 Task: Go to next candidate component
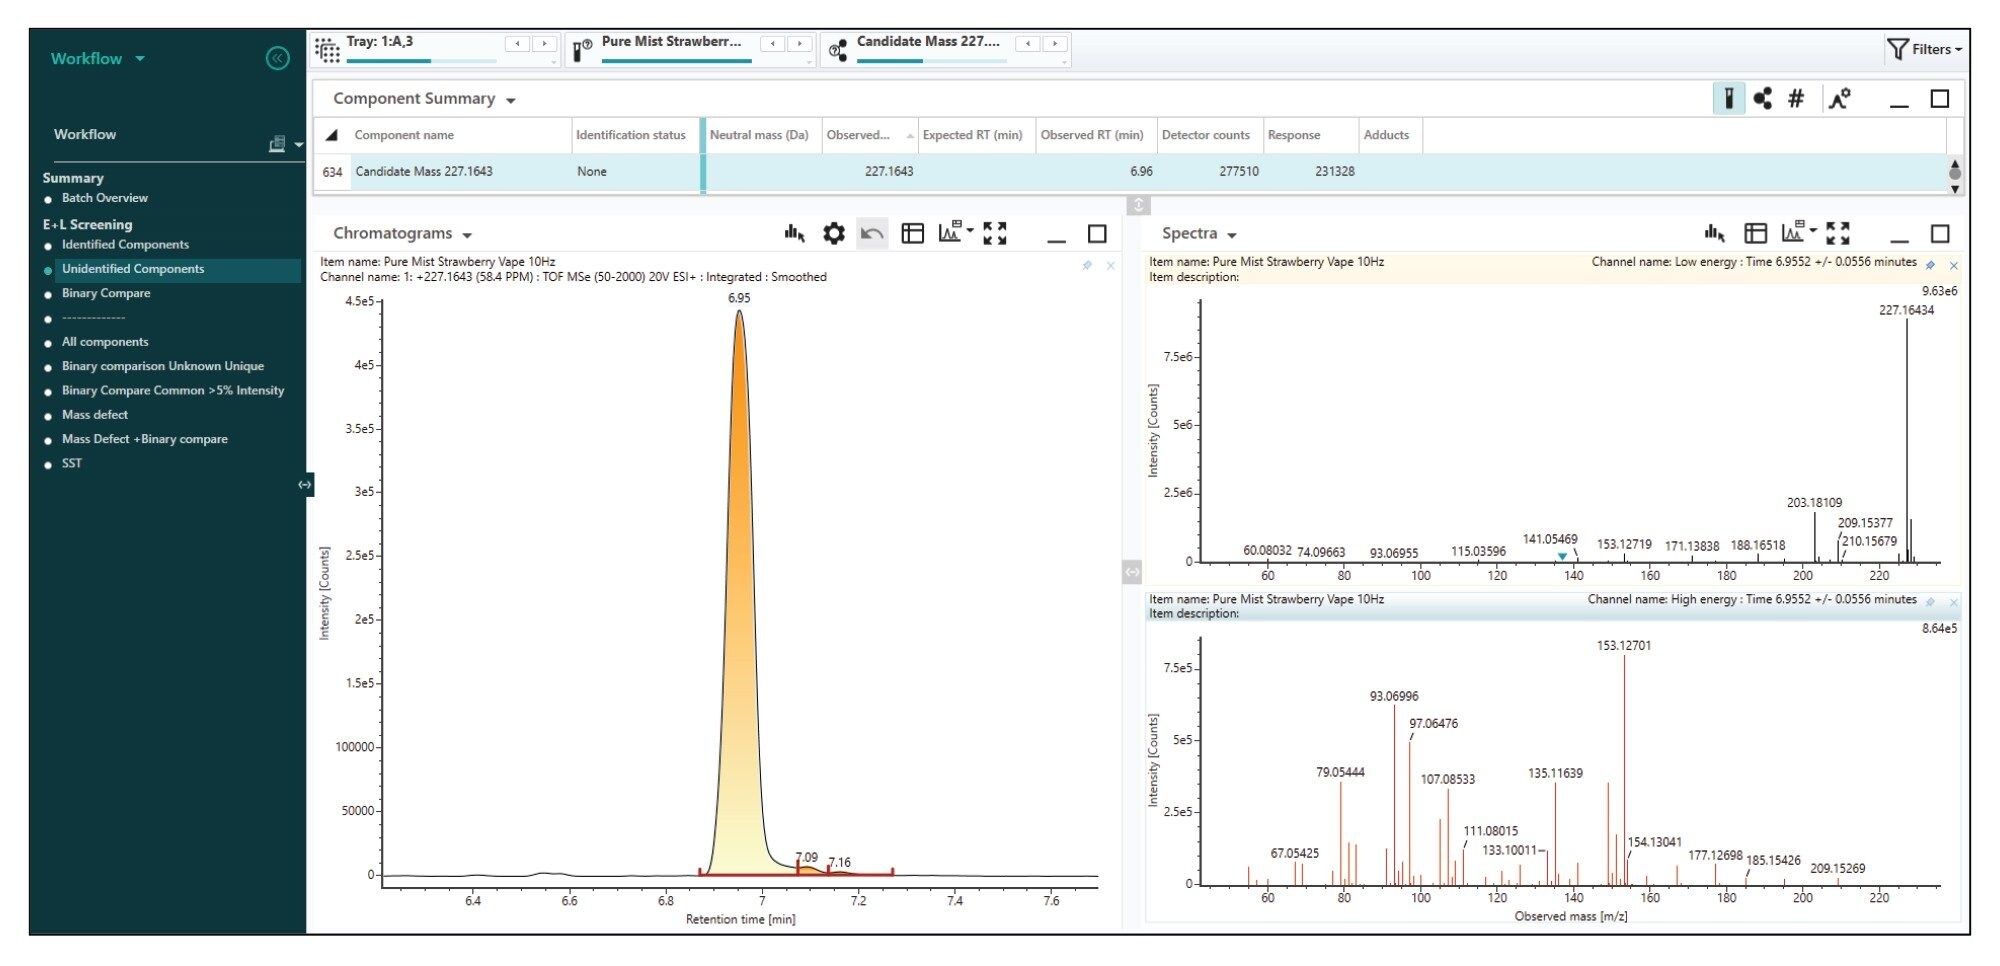(1054, 44)
